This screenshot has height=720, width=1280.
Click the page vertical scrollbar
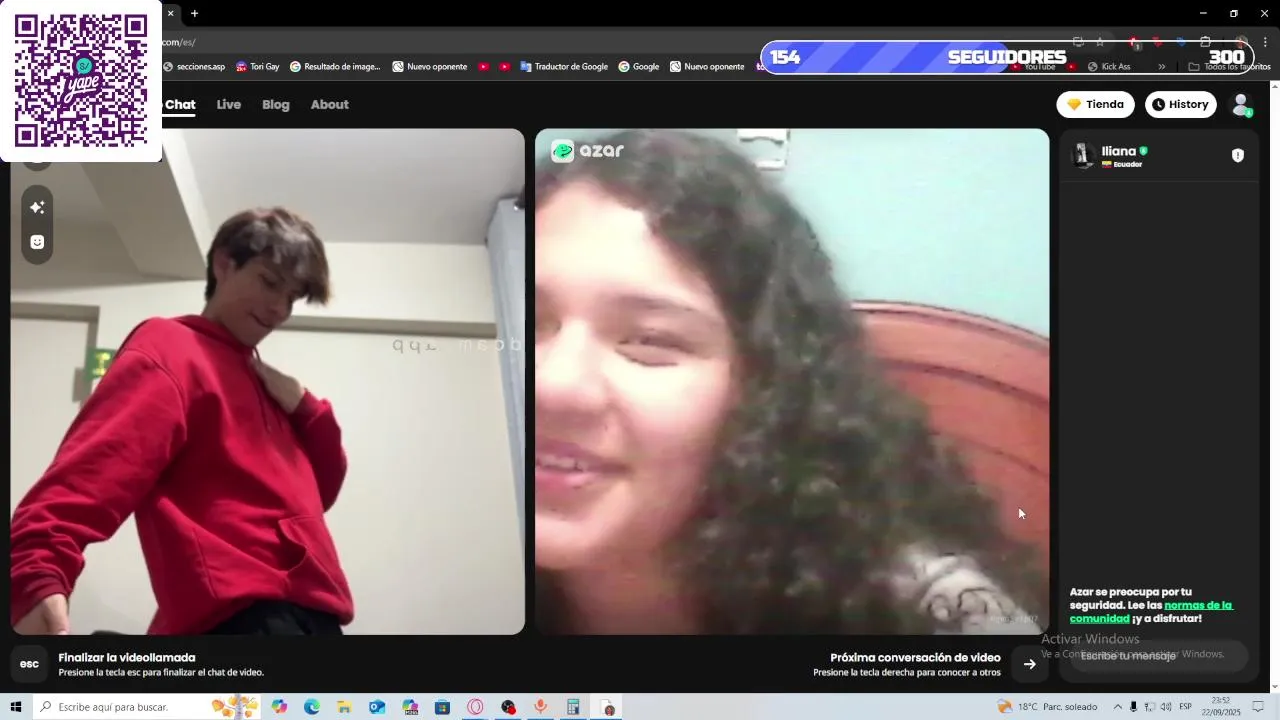[x=1274, y=385]
